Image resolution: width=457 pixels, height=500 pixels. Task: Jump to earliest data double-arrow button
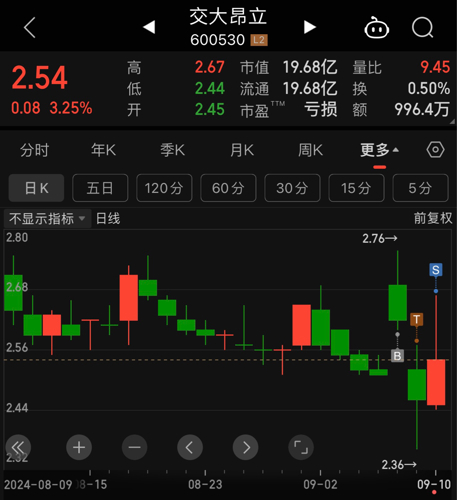18,447
